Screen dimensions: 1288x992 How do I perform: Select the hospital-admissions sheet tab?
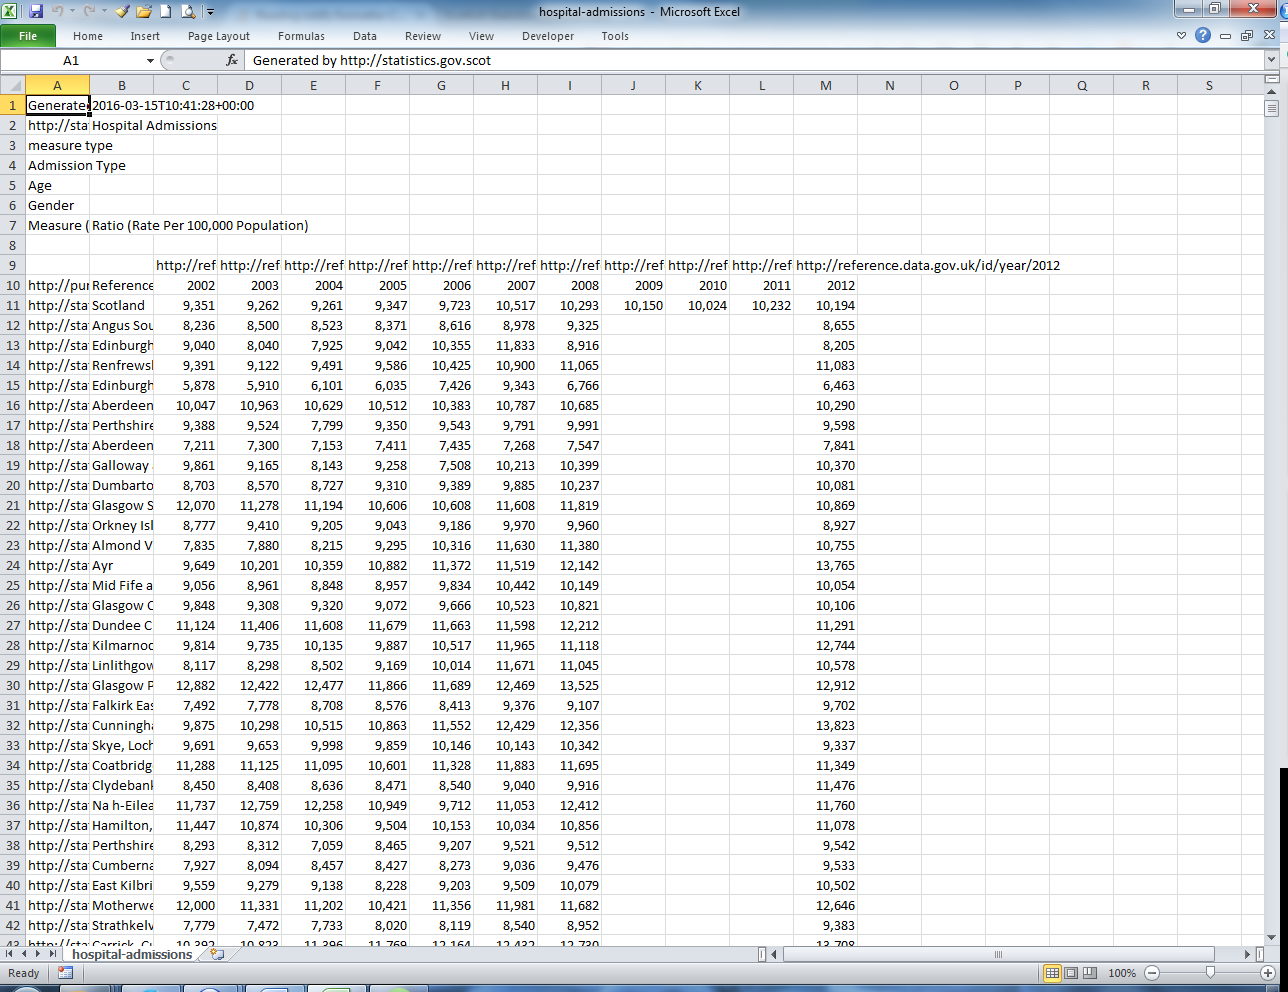[132, 954]
